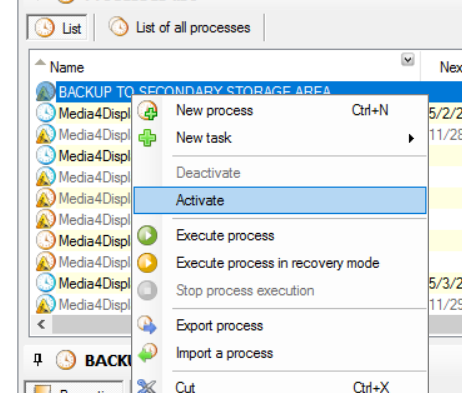Click the green plus New task icon
Image resolution: width=462 pixels, height=393 pixels.
[x=147, y=138]
